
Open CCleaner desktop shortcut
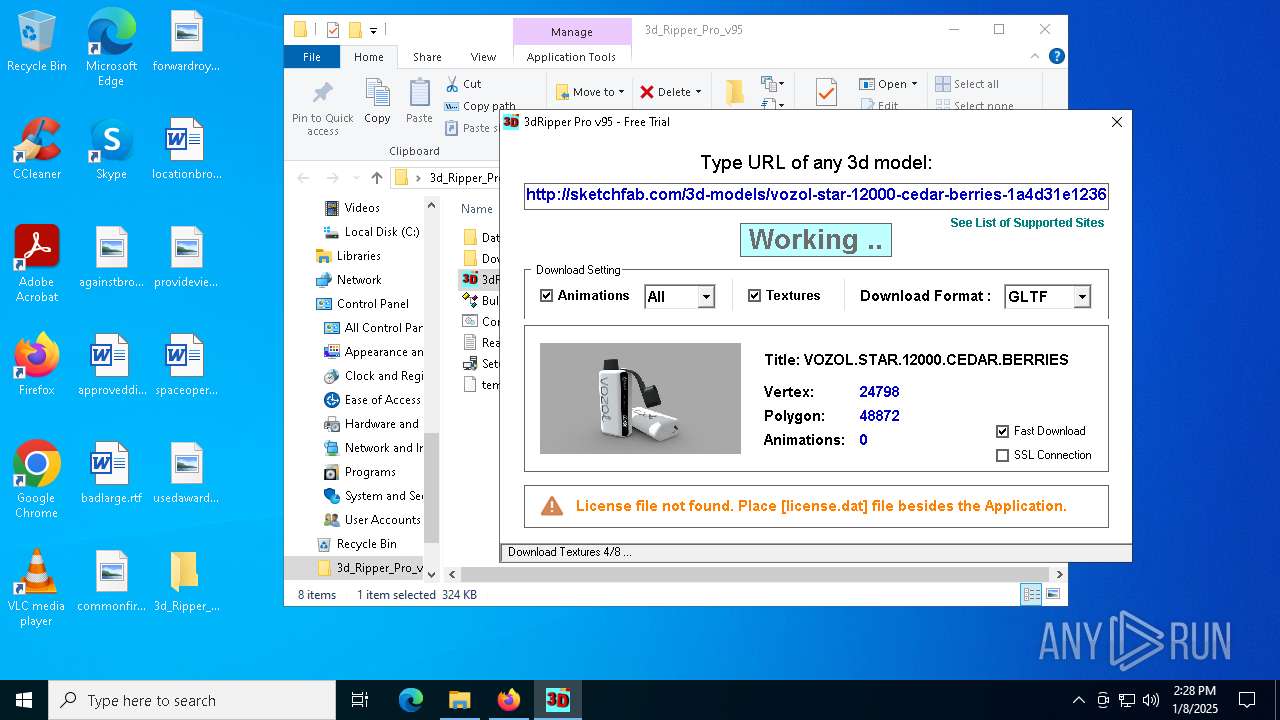click(37, 150)
